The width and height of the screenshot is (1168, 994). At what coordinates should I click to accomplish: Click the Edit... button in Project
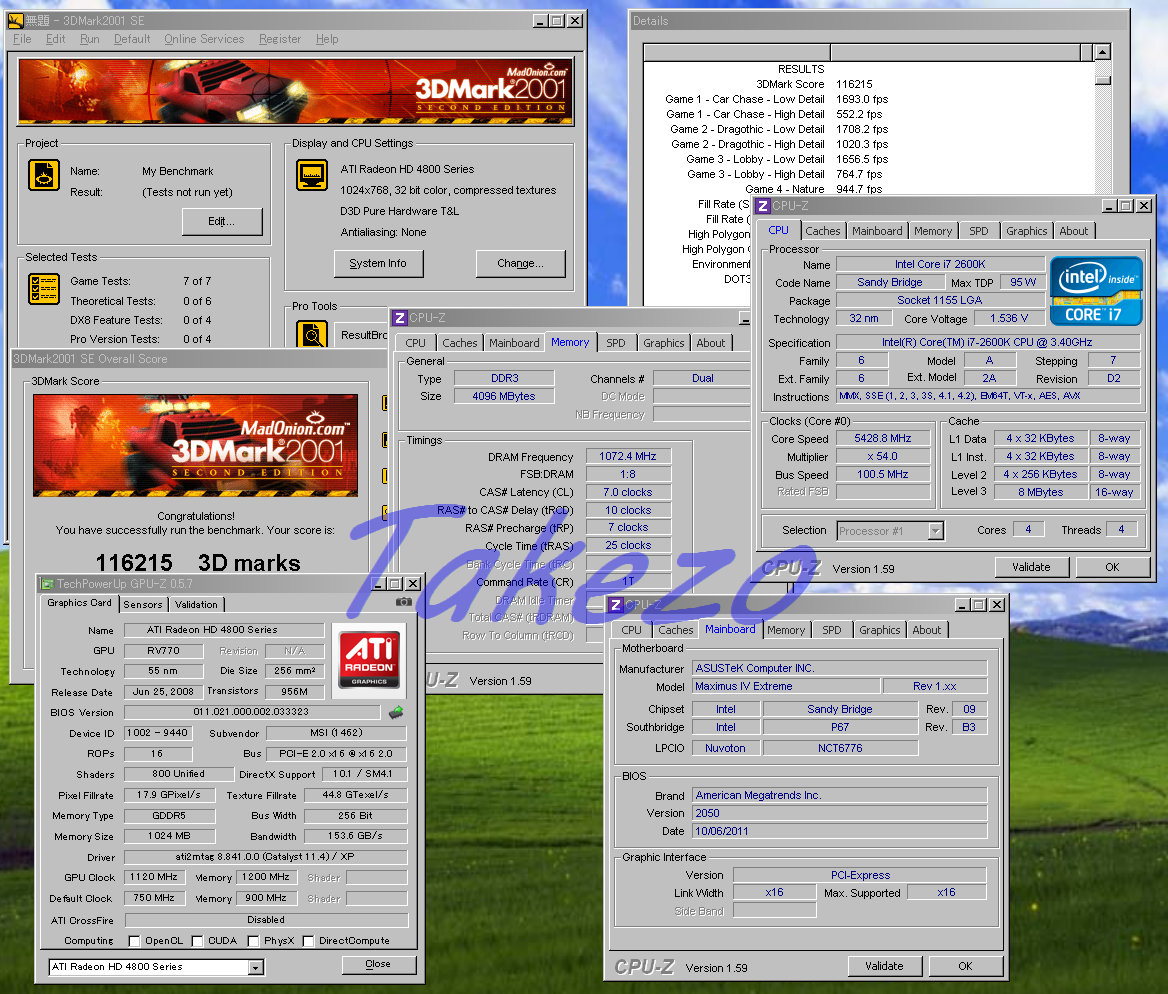(x=221, y=221)
